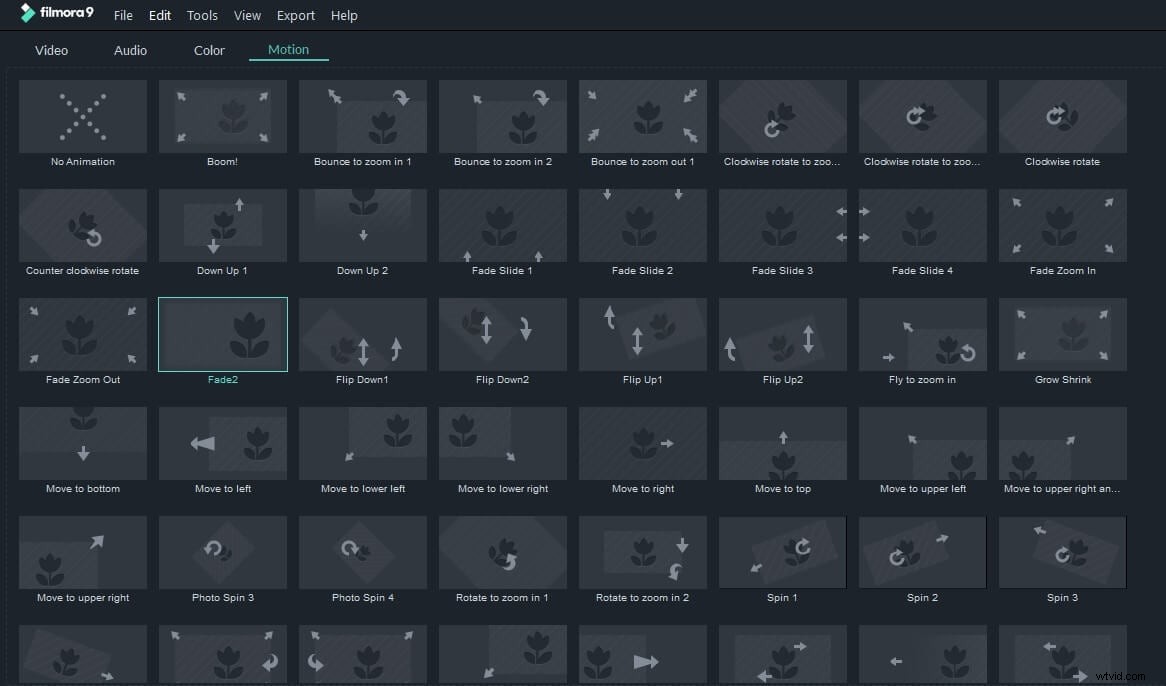Choose the "Grow Shrink" motion effect
1166x686 pixels.
point(1062,334)
